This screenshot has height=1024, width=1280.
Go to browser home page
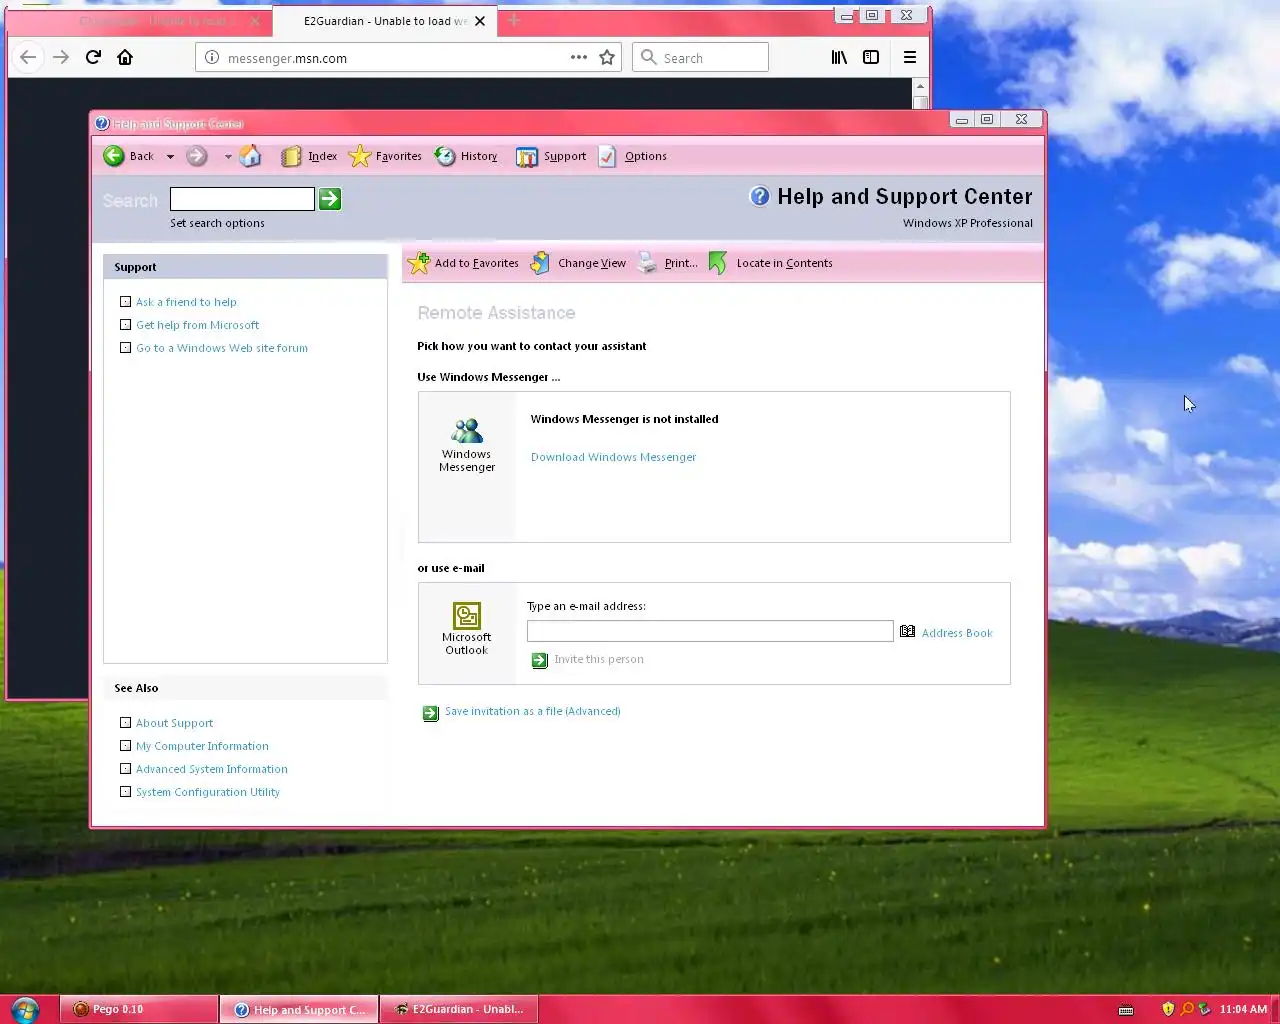point(125,57)
